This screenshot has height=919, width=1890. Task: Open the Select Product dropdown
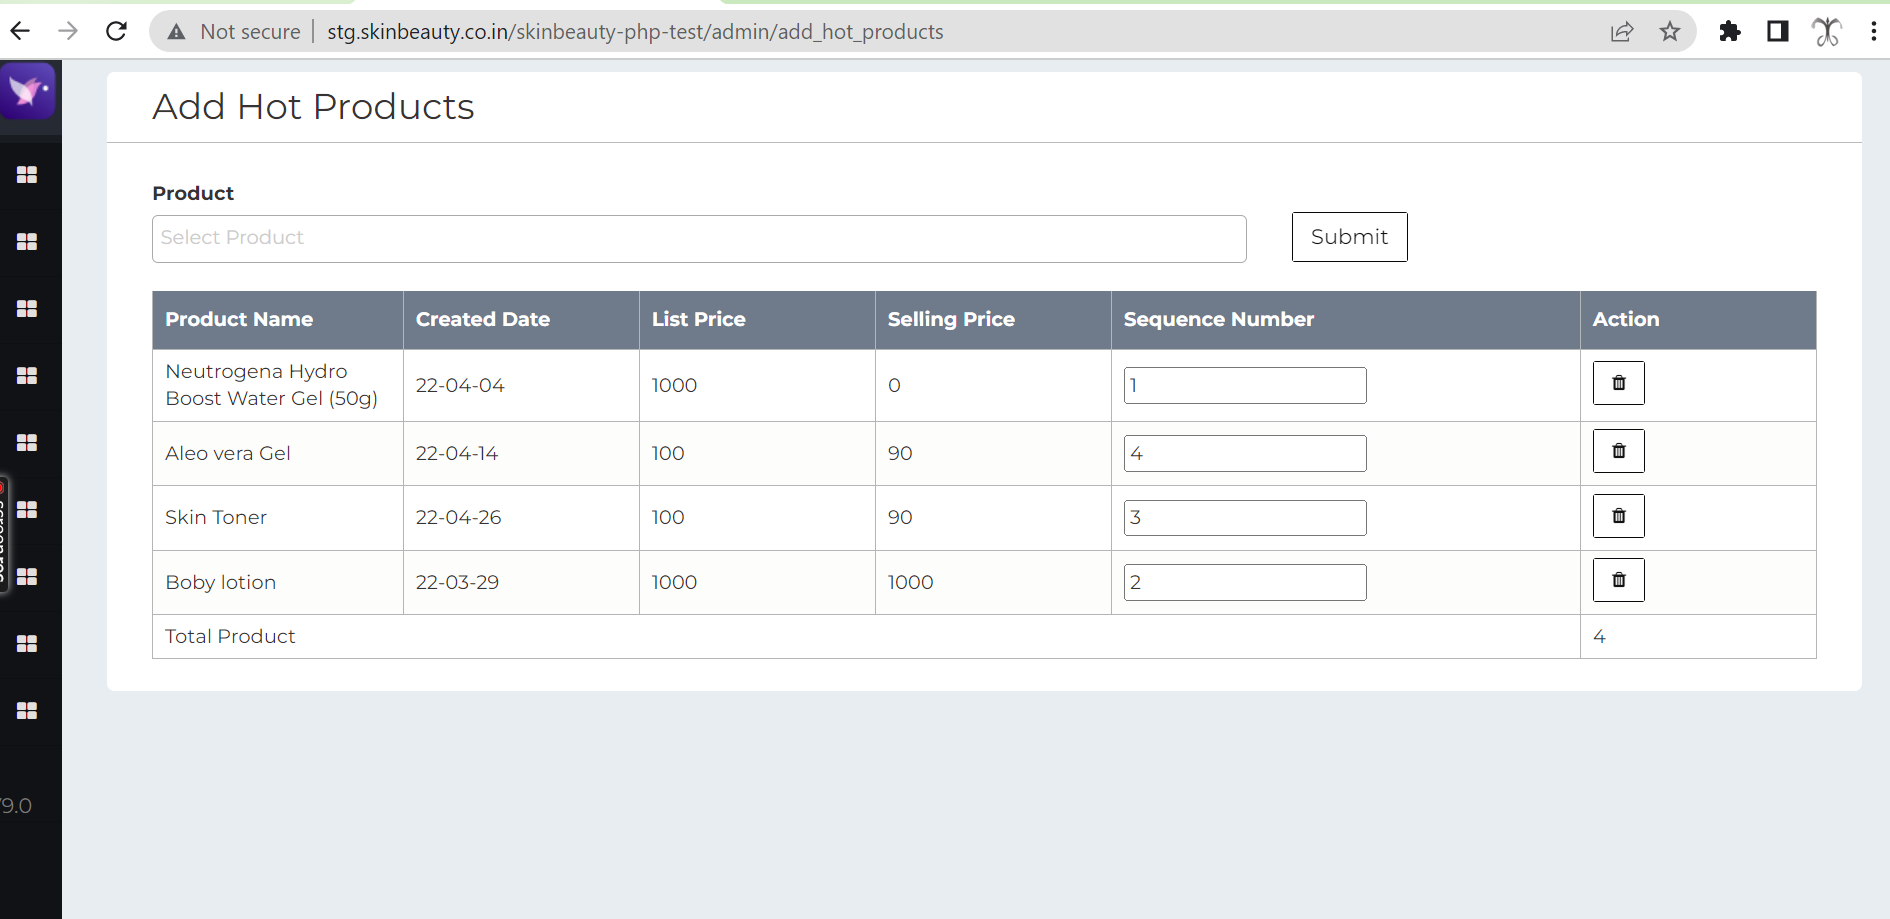[698, 238]
